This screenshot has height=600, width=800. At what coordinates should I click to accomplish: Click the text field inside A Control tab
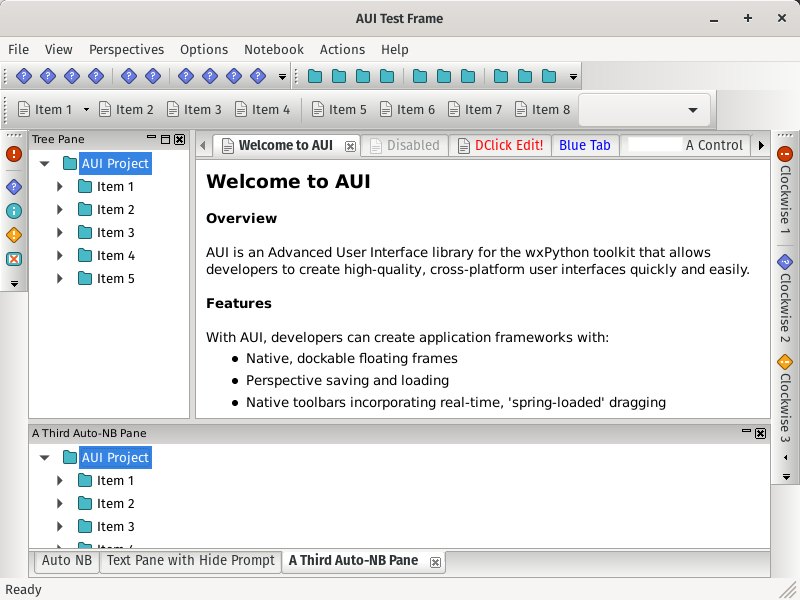pos(655,145)
